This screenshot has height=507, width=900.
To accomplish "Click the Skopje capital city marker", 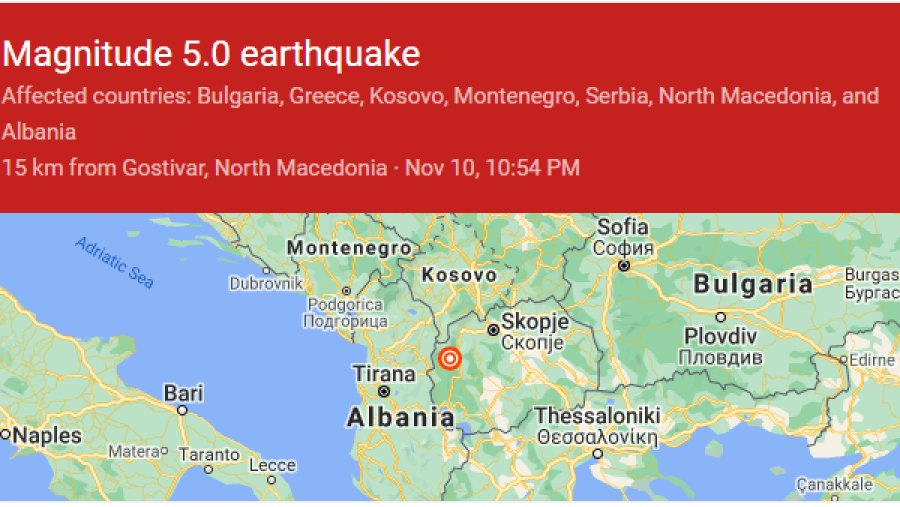I will (x=493, y=330).
